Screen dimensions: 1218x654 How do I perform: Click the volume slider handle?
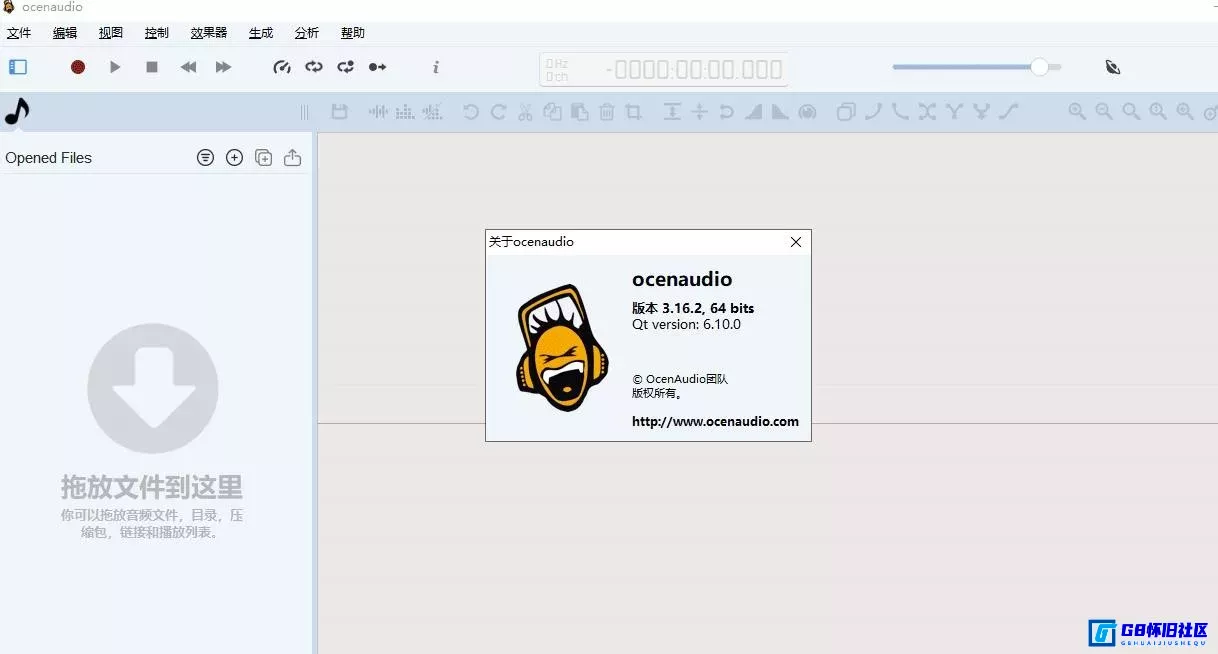1040,67
